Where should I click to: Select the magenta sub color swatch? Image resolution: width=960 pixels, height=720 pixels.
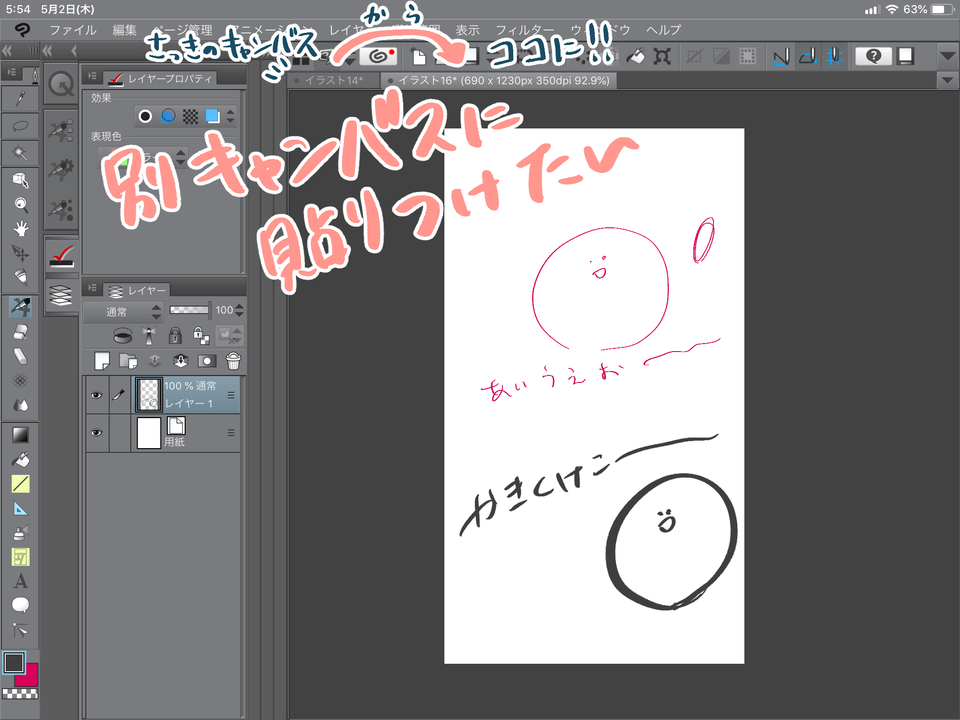(28, 675)
